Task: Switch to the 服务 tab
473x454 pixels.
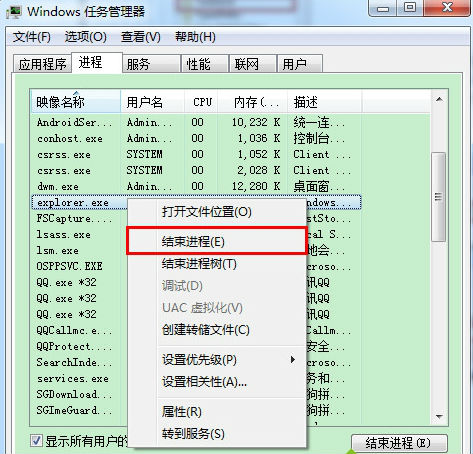Action: (151, 64)
